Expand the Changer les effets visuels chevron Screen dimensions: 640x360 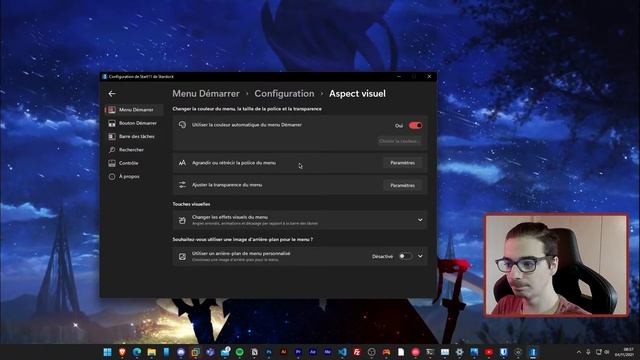[420, 220]
